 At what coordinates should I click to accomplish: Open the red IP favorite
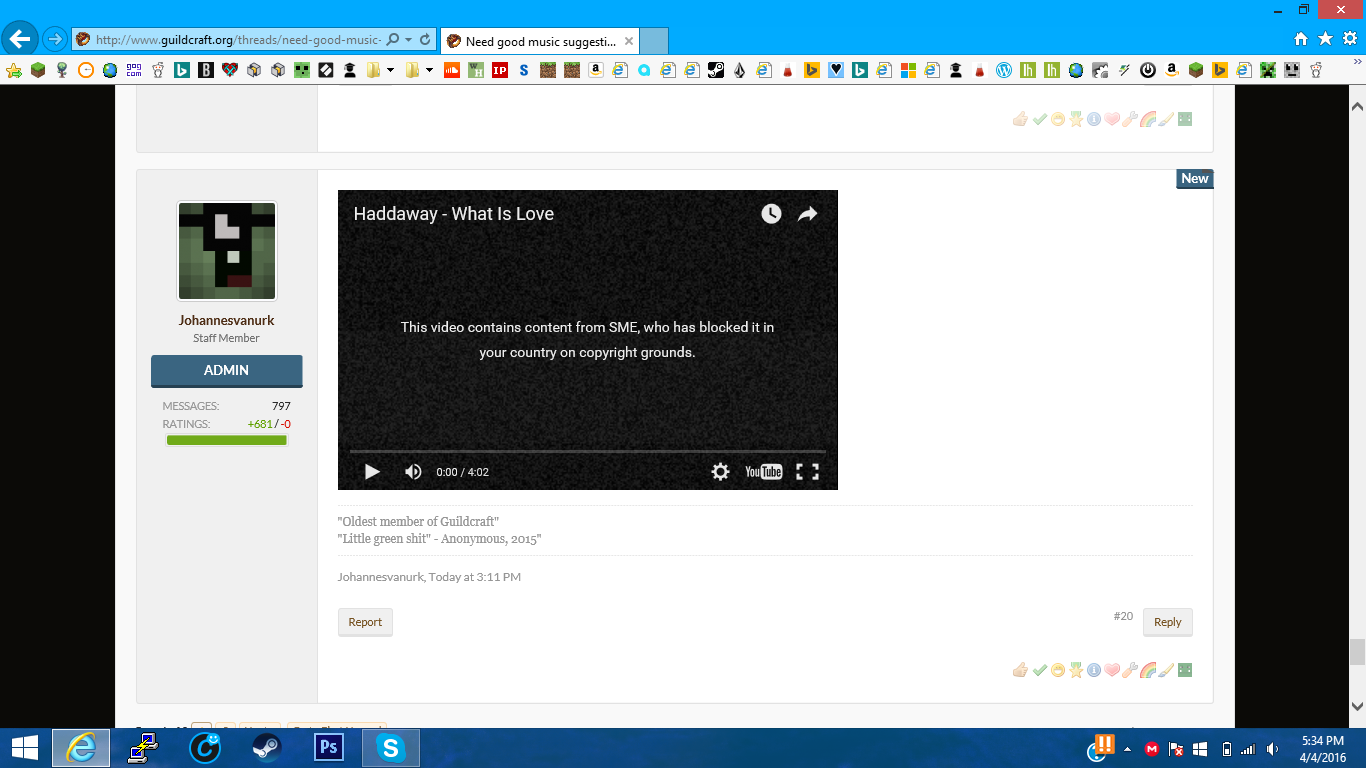coord(500,70)
